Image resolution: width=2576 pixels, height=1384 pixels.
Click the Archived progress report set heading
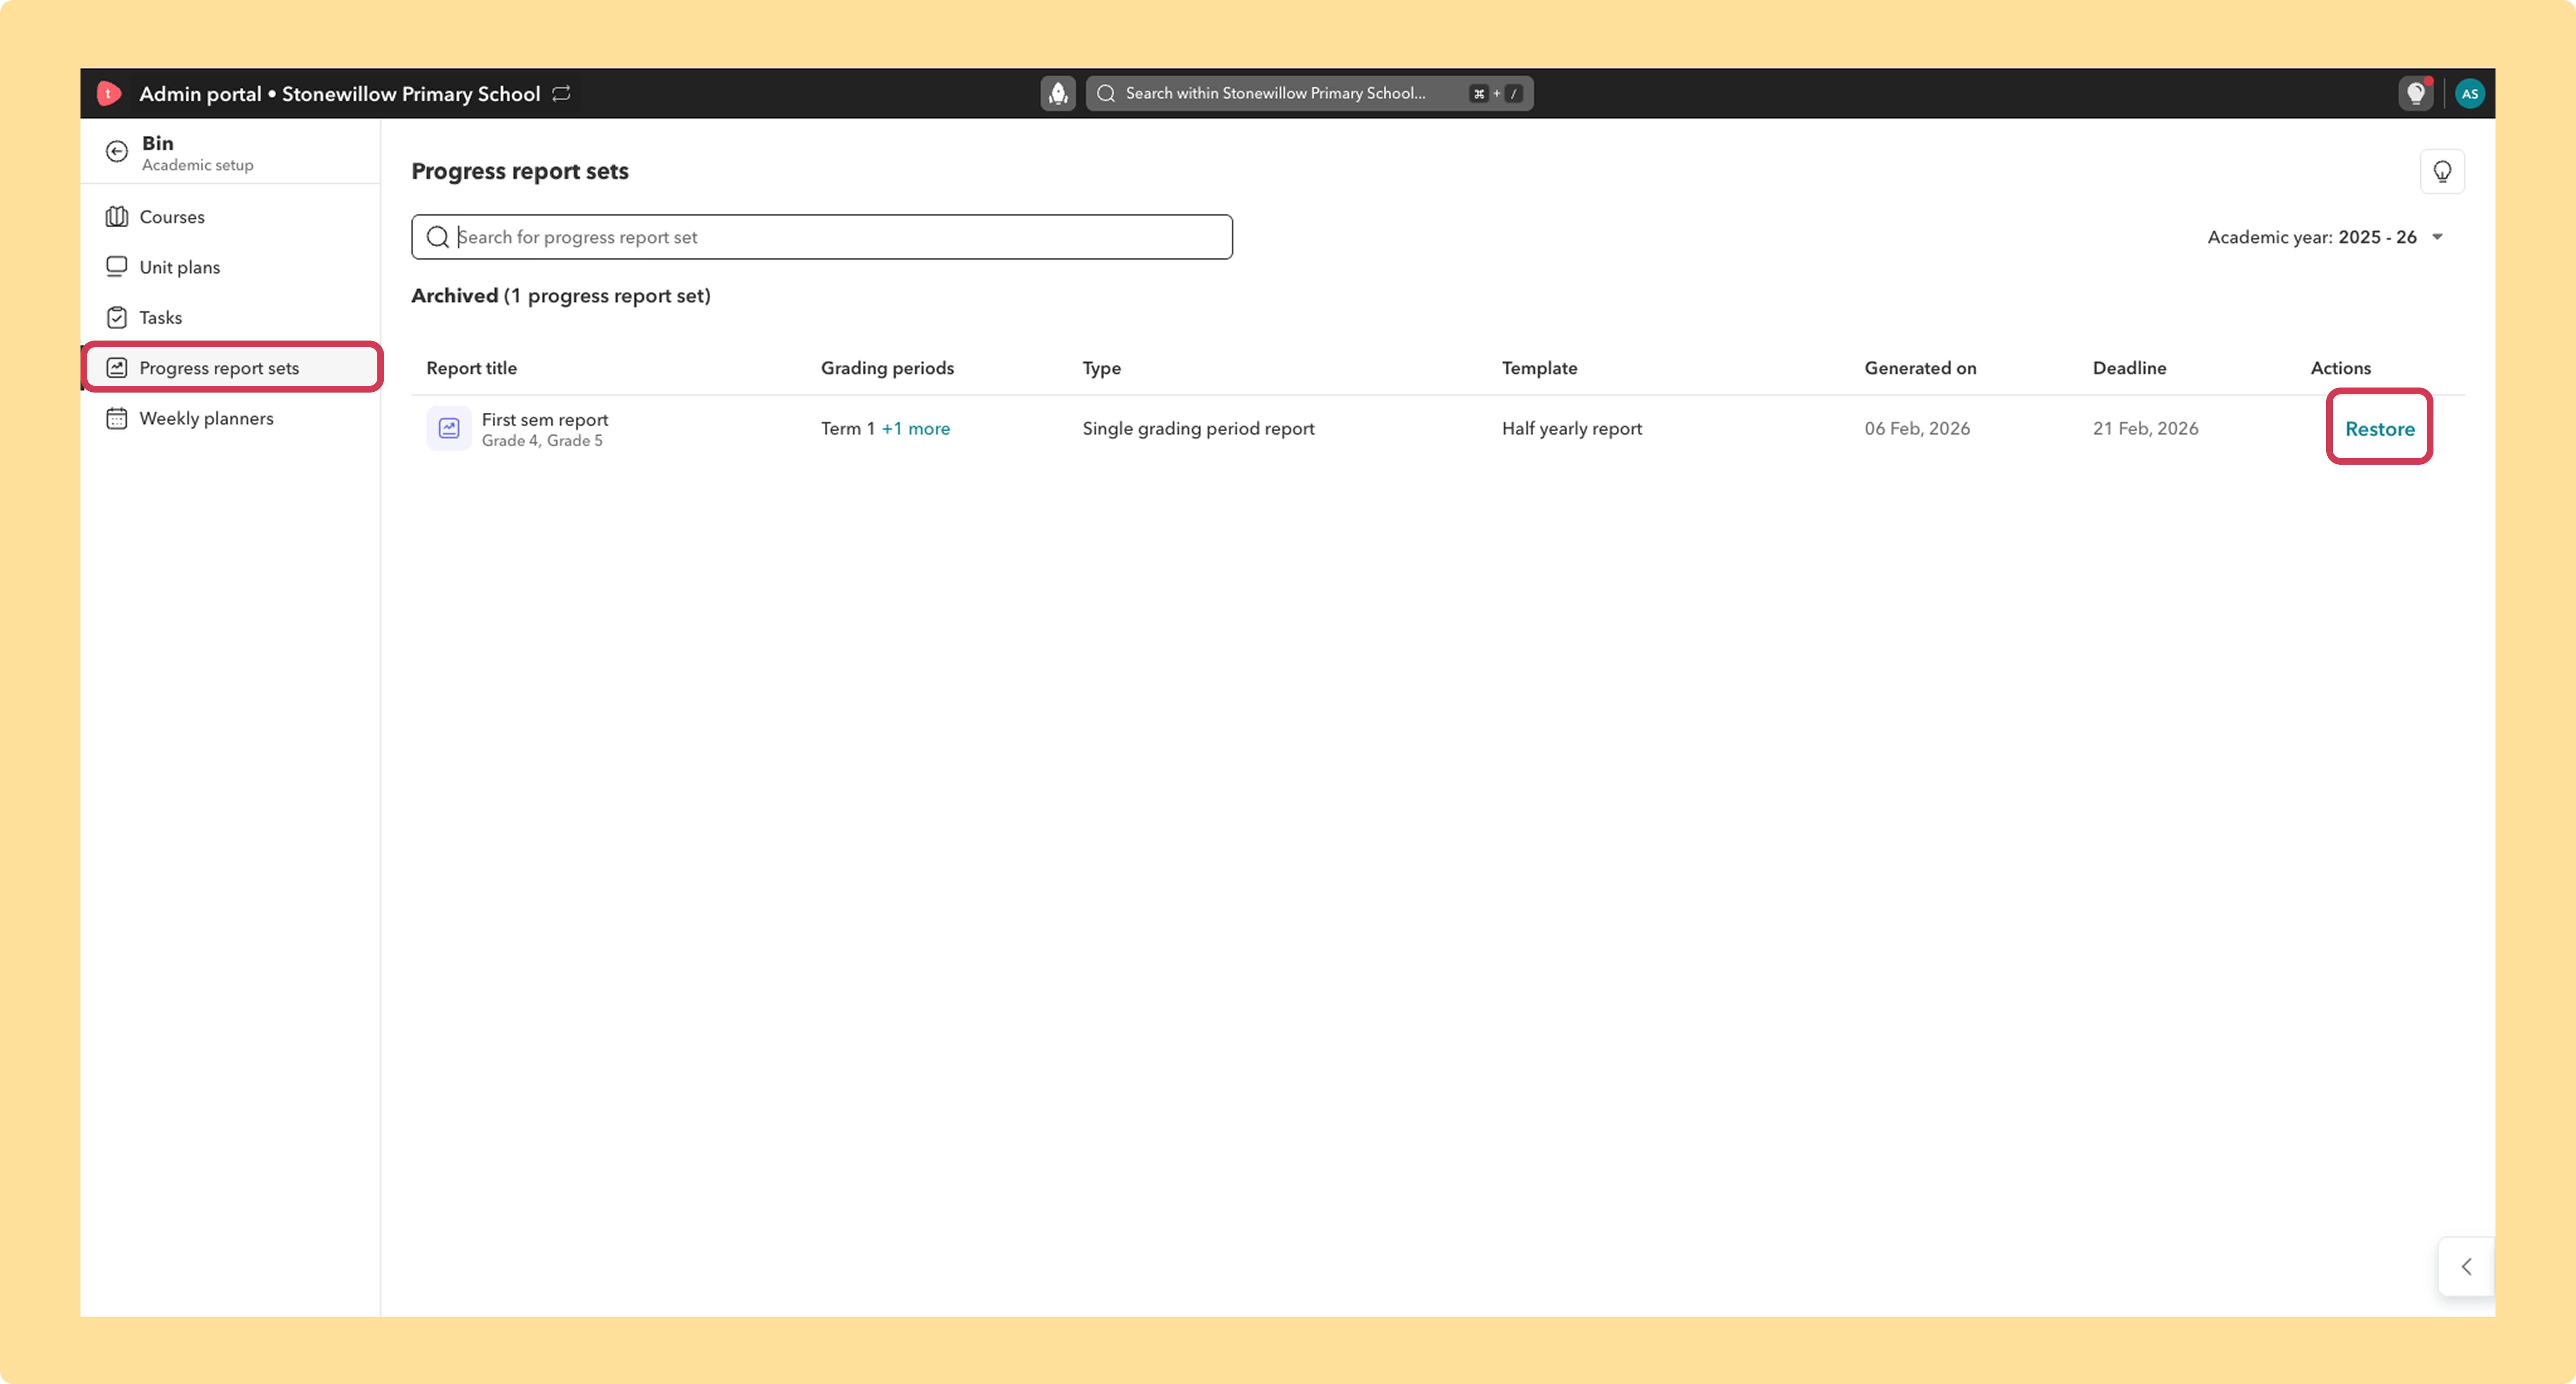tap(561, 296)
